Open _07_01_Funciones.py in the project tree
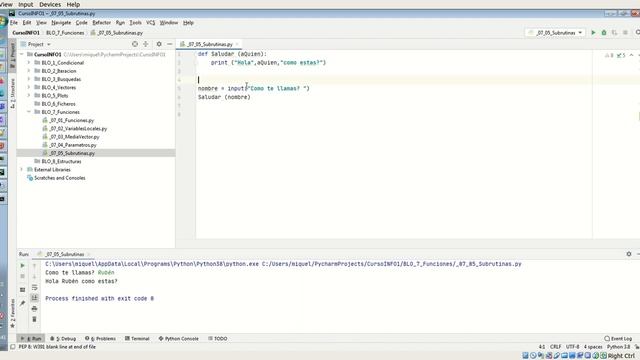The image size is (640, 360). pos(71,120)
